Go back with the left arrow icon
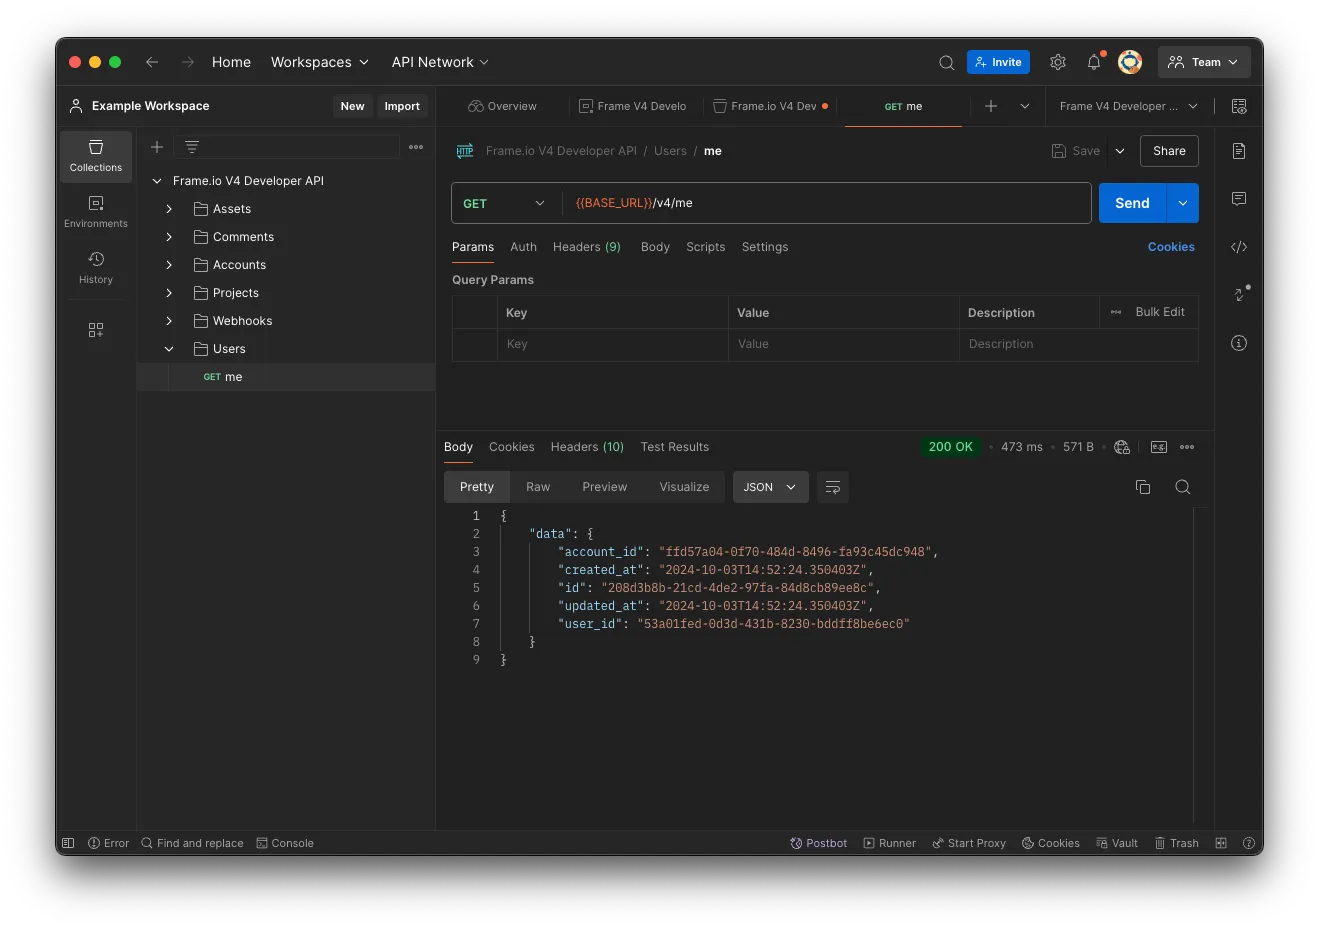The image size is (1319, 929). click(x=152, y=62)
